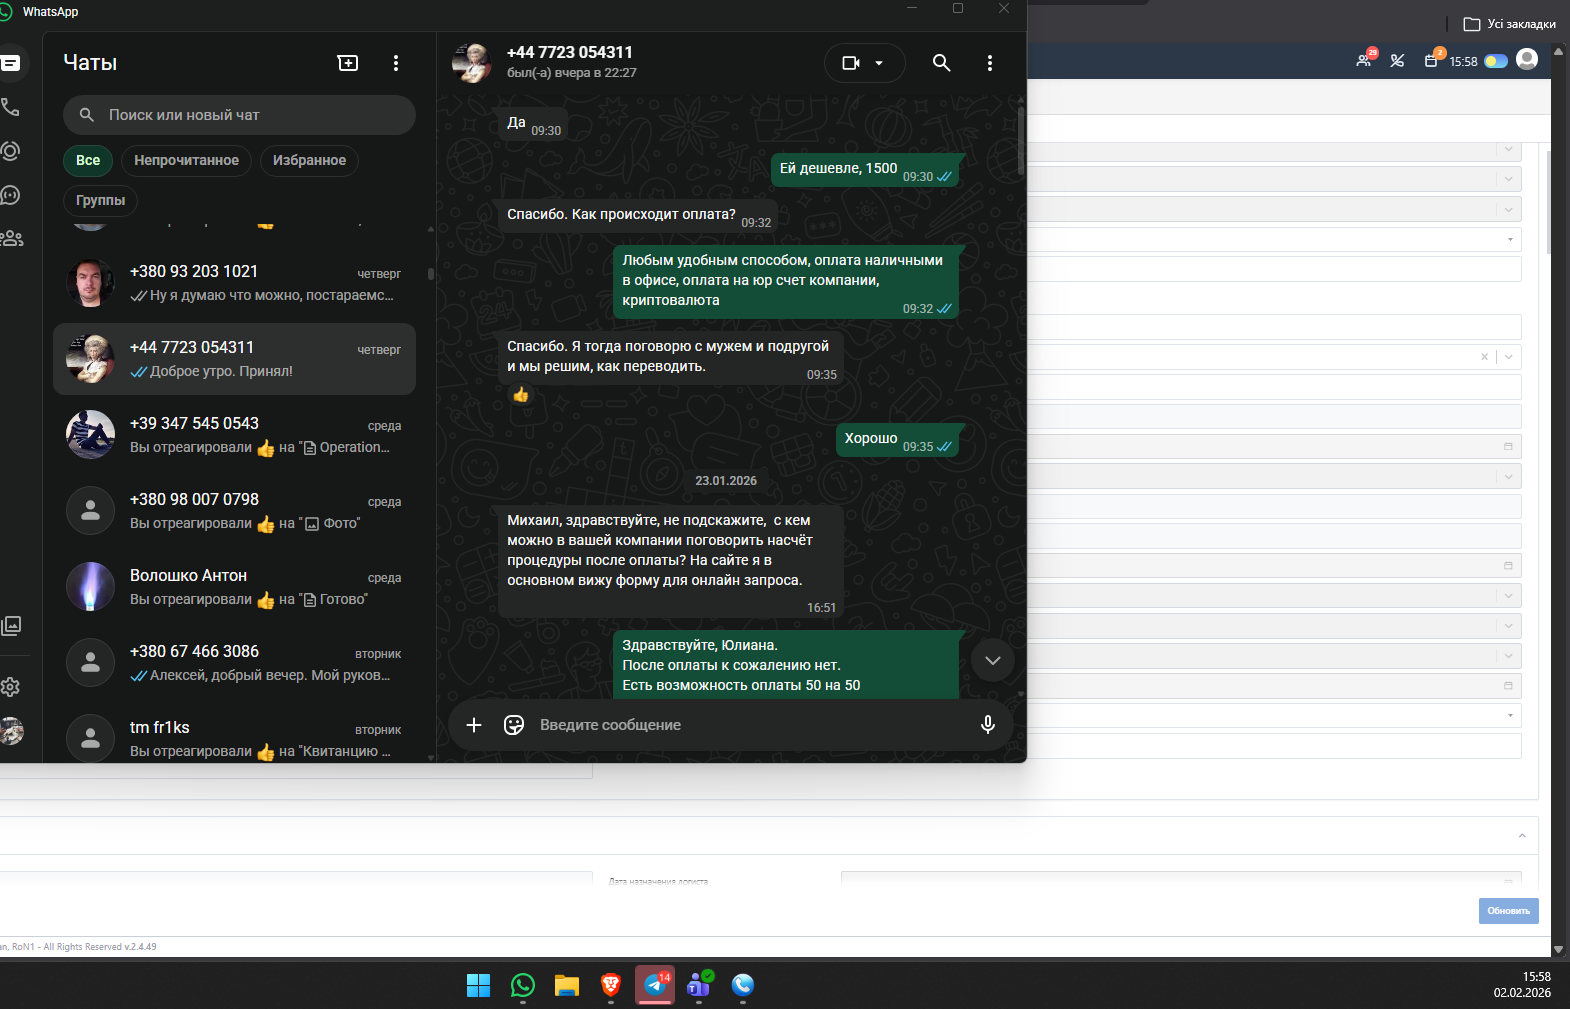Image resolution: width=1570 pixels, height=1009 pixels.
Task: Toggle the day/night theme switch
Action: point(1496,61)
